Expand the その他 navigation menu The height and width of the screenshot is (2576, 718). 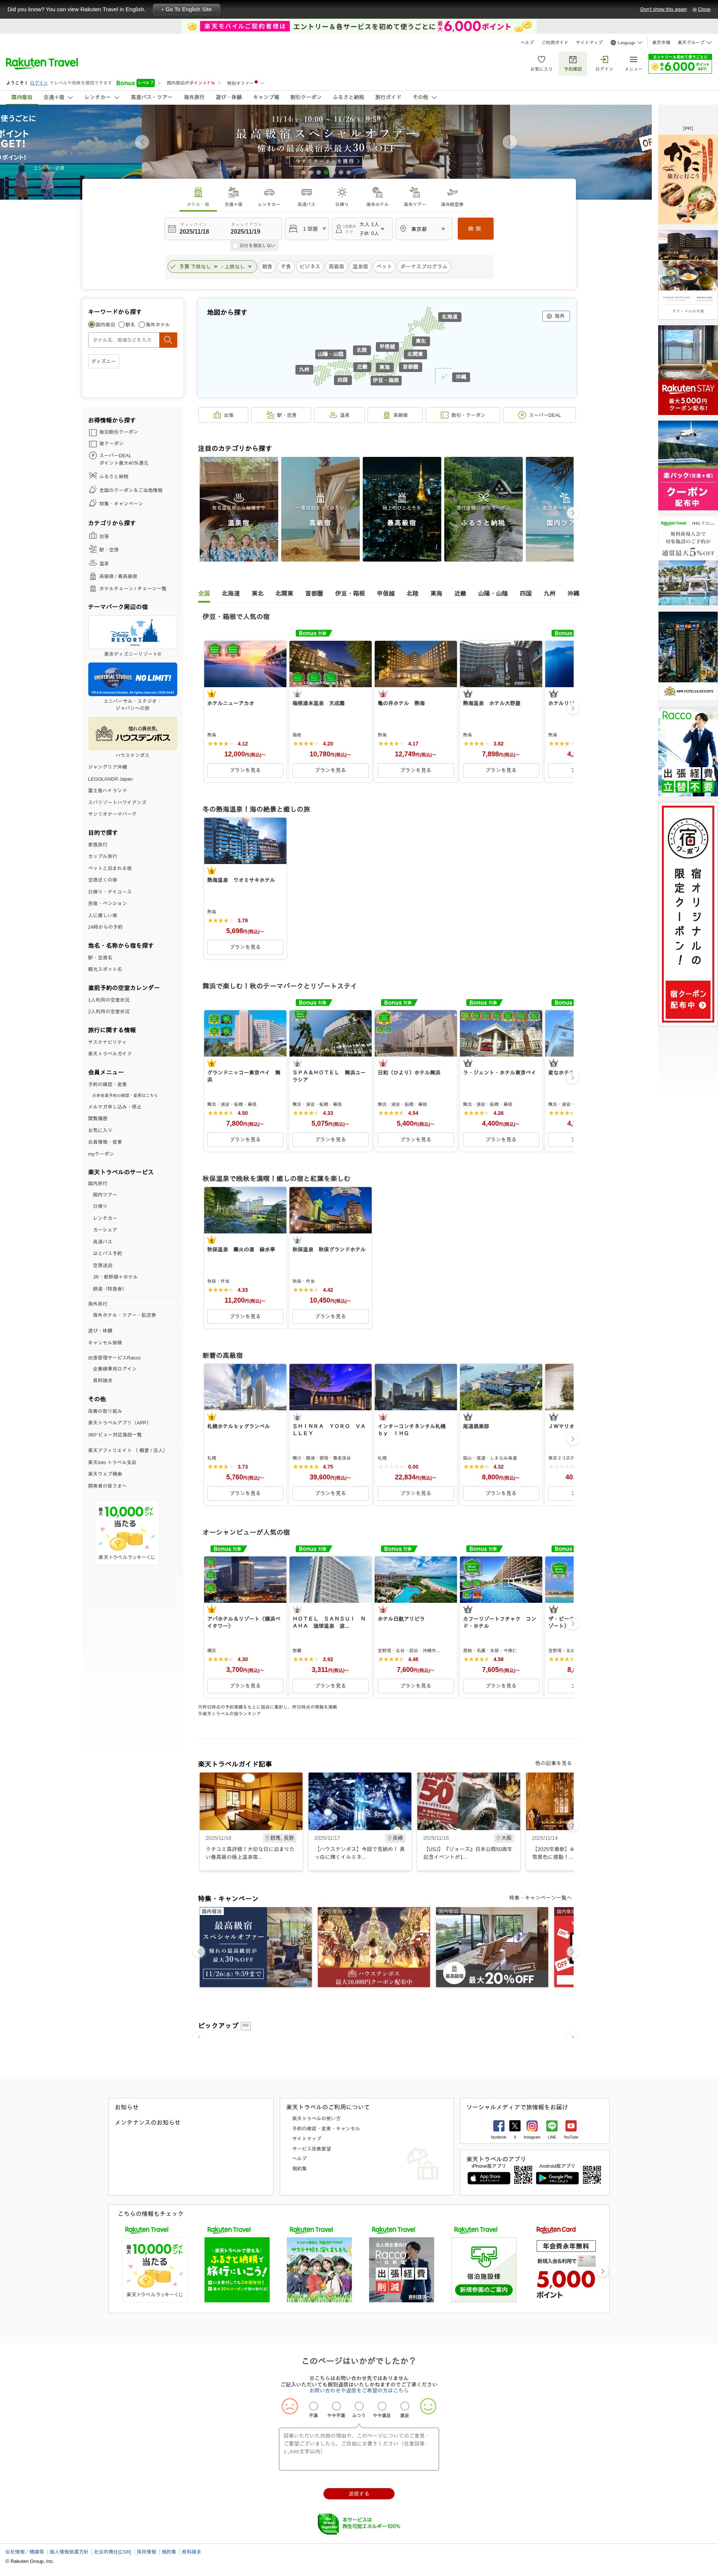(x=424, y=97)
